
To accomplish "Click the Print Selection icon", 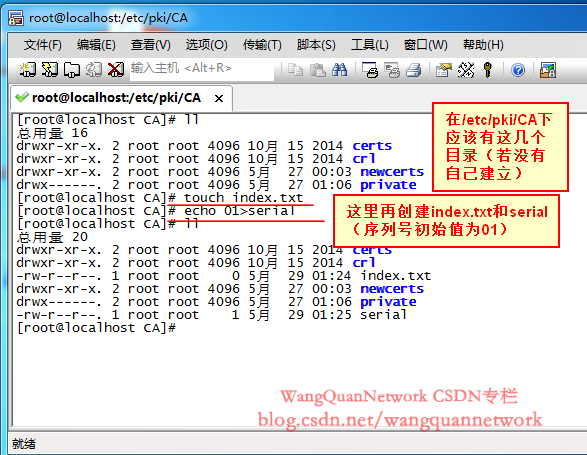I will coord(392,70).
